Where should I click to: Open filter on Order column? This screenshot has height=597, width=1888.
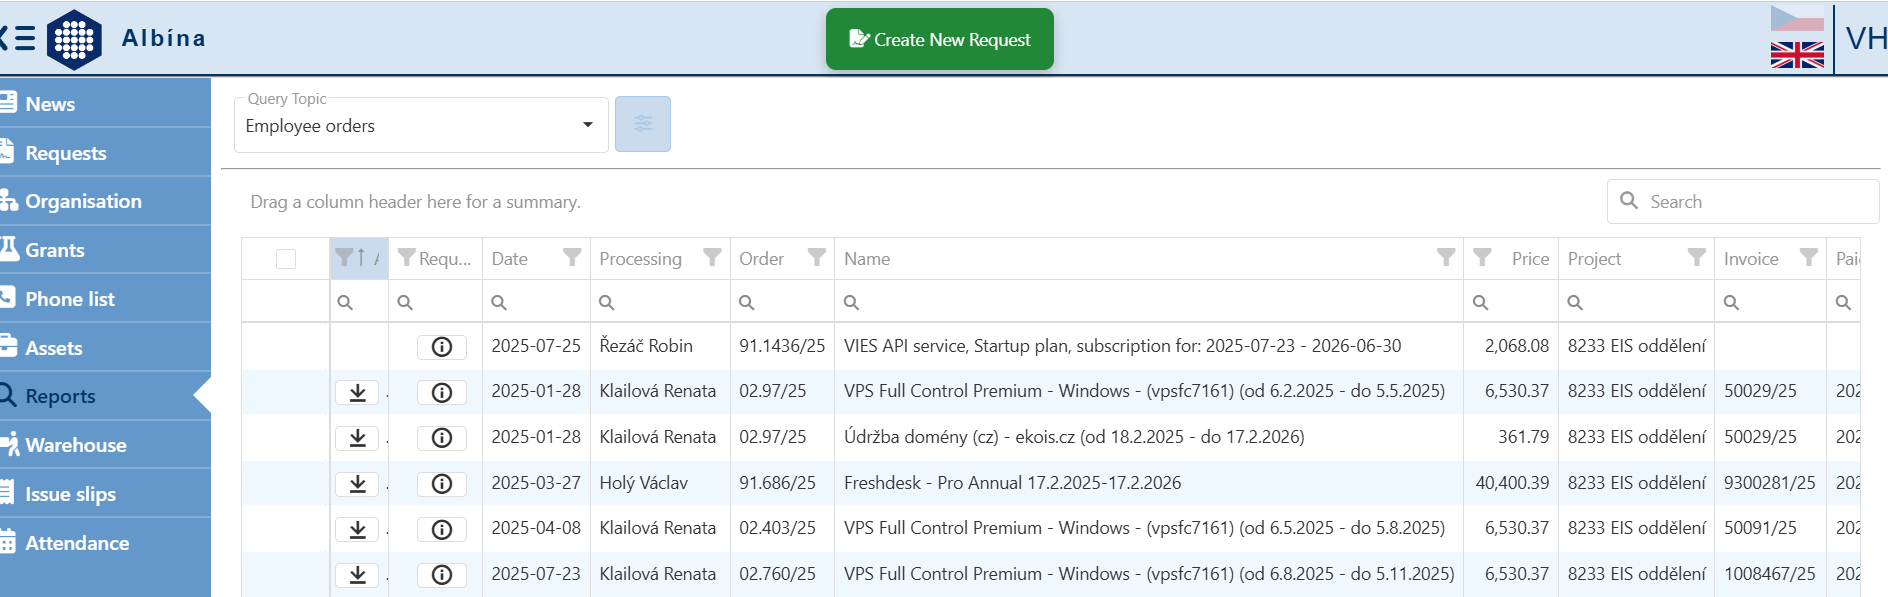(817, 258)
